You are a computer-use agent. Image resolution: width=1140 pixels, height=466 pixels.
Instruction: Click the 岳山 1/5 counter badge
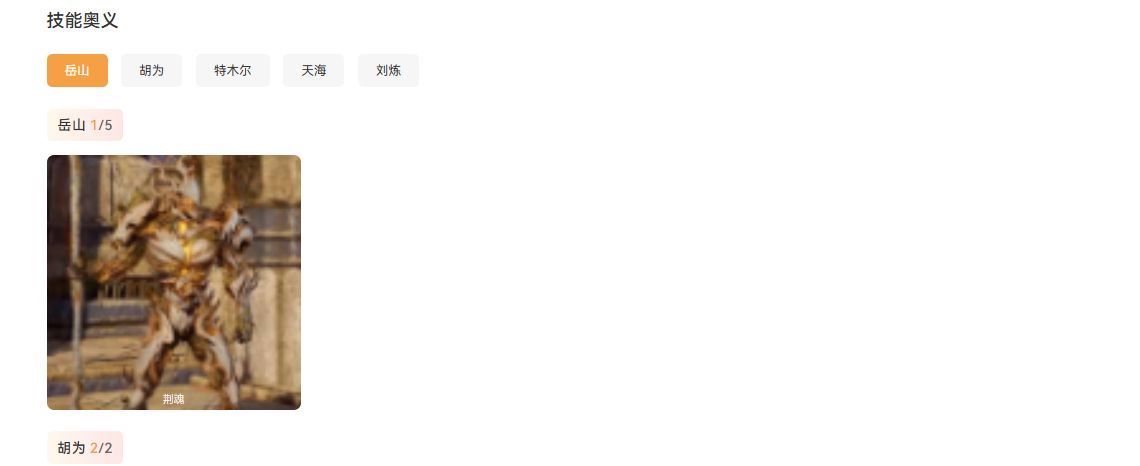(x=85, y=125)
